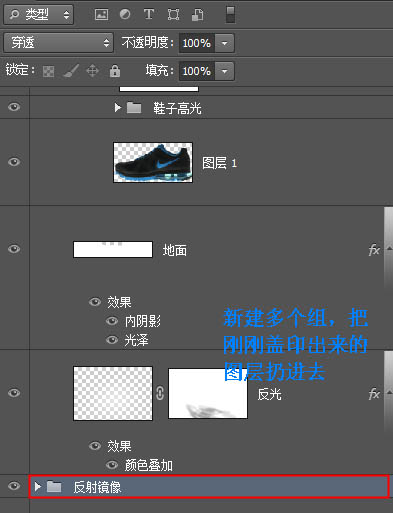Collapse effects arrow on 地面 layer

[389, 248]
